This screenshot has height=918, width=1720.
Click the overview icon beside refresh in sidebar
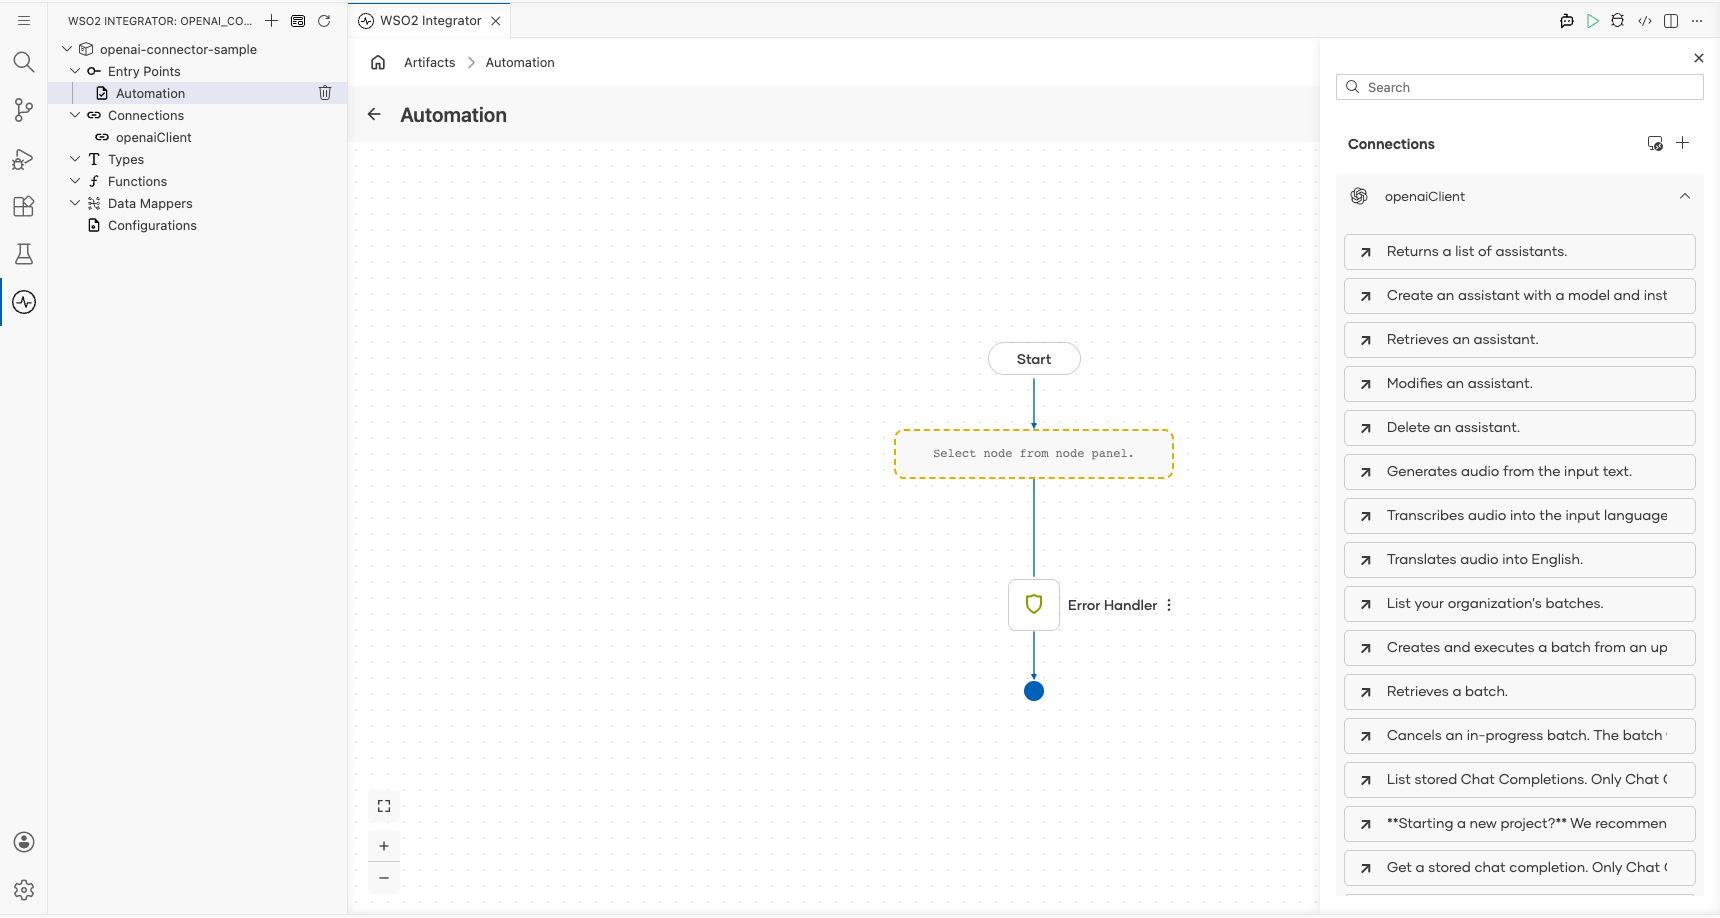coord(298,20)
